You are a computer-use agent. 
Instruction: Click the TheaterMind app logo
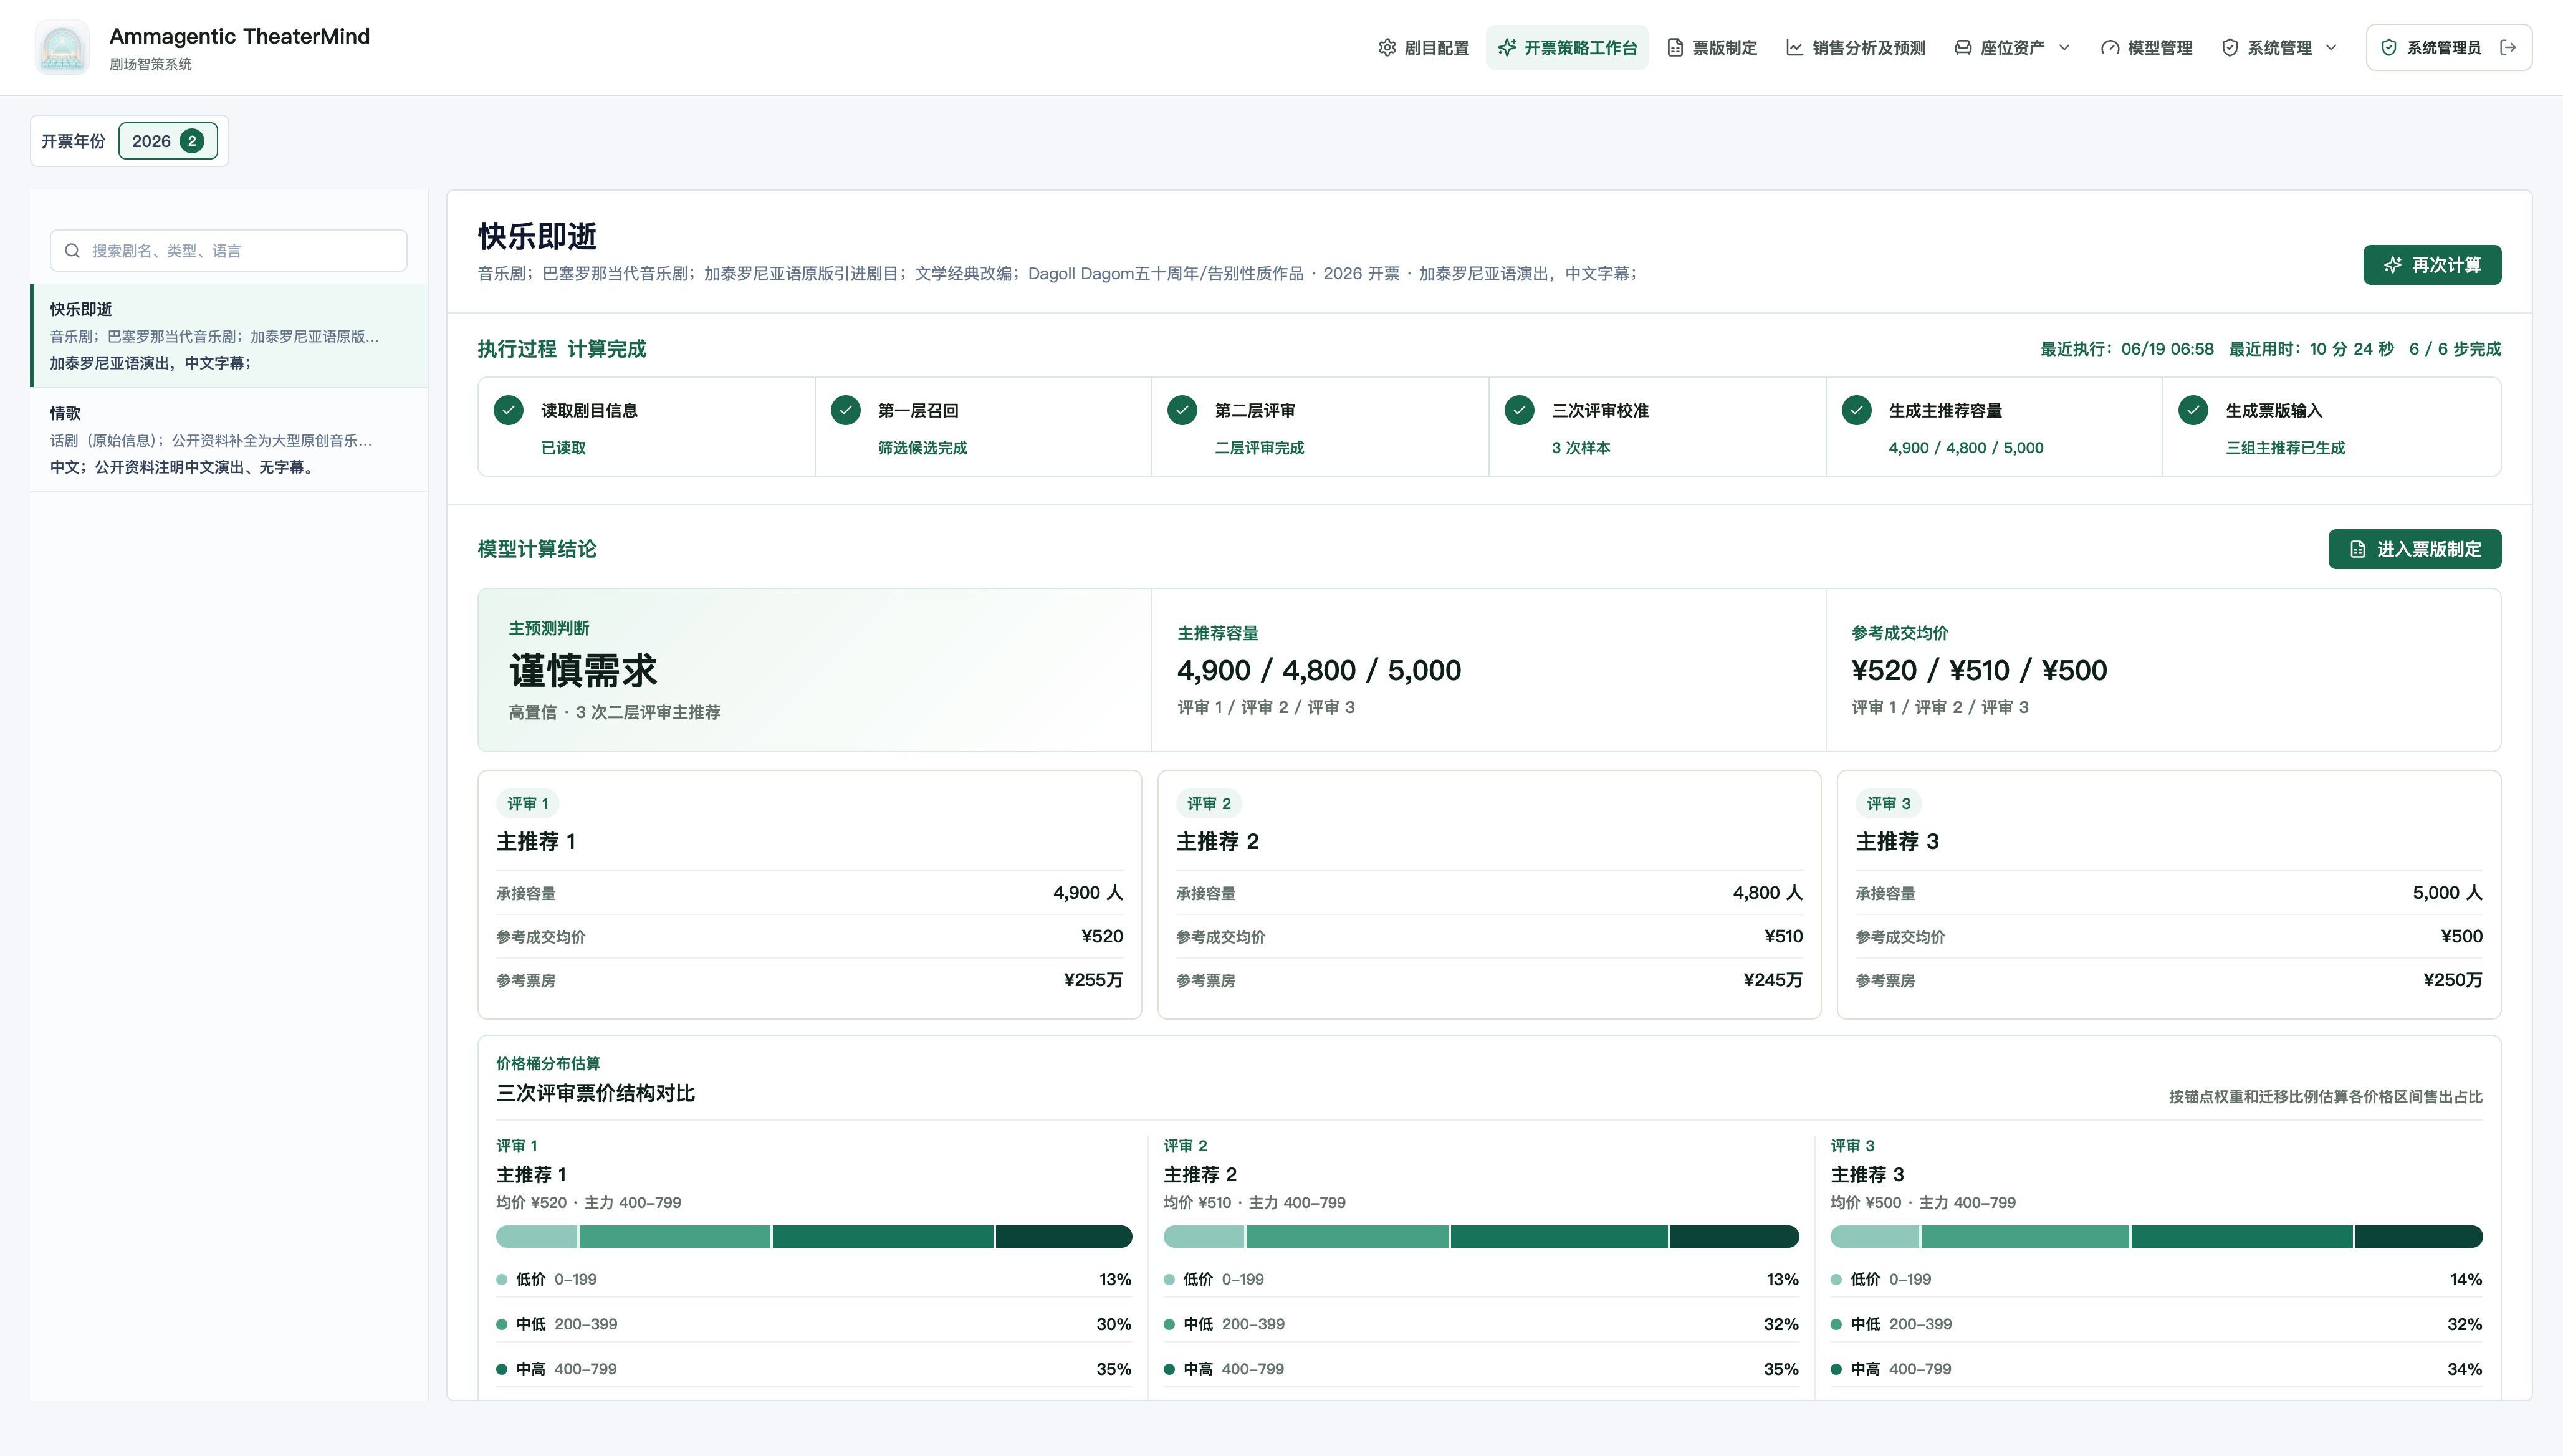point(62,47)
